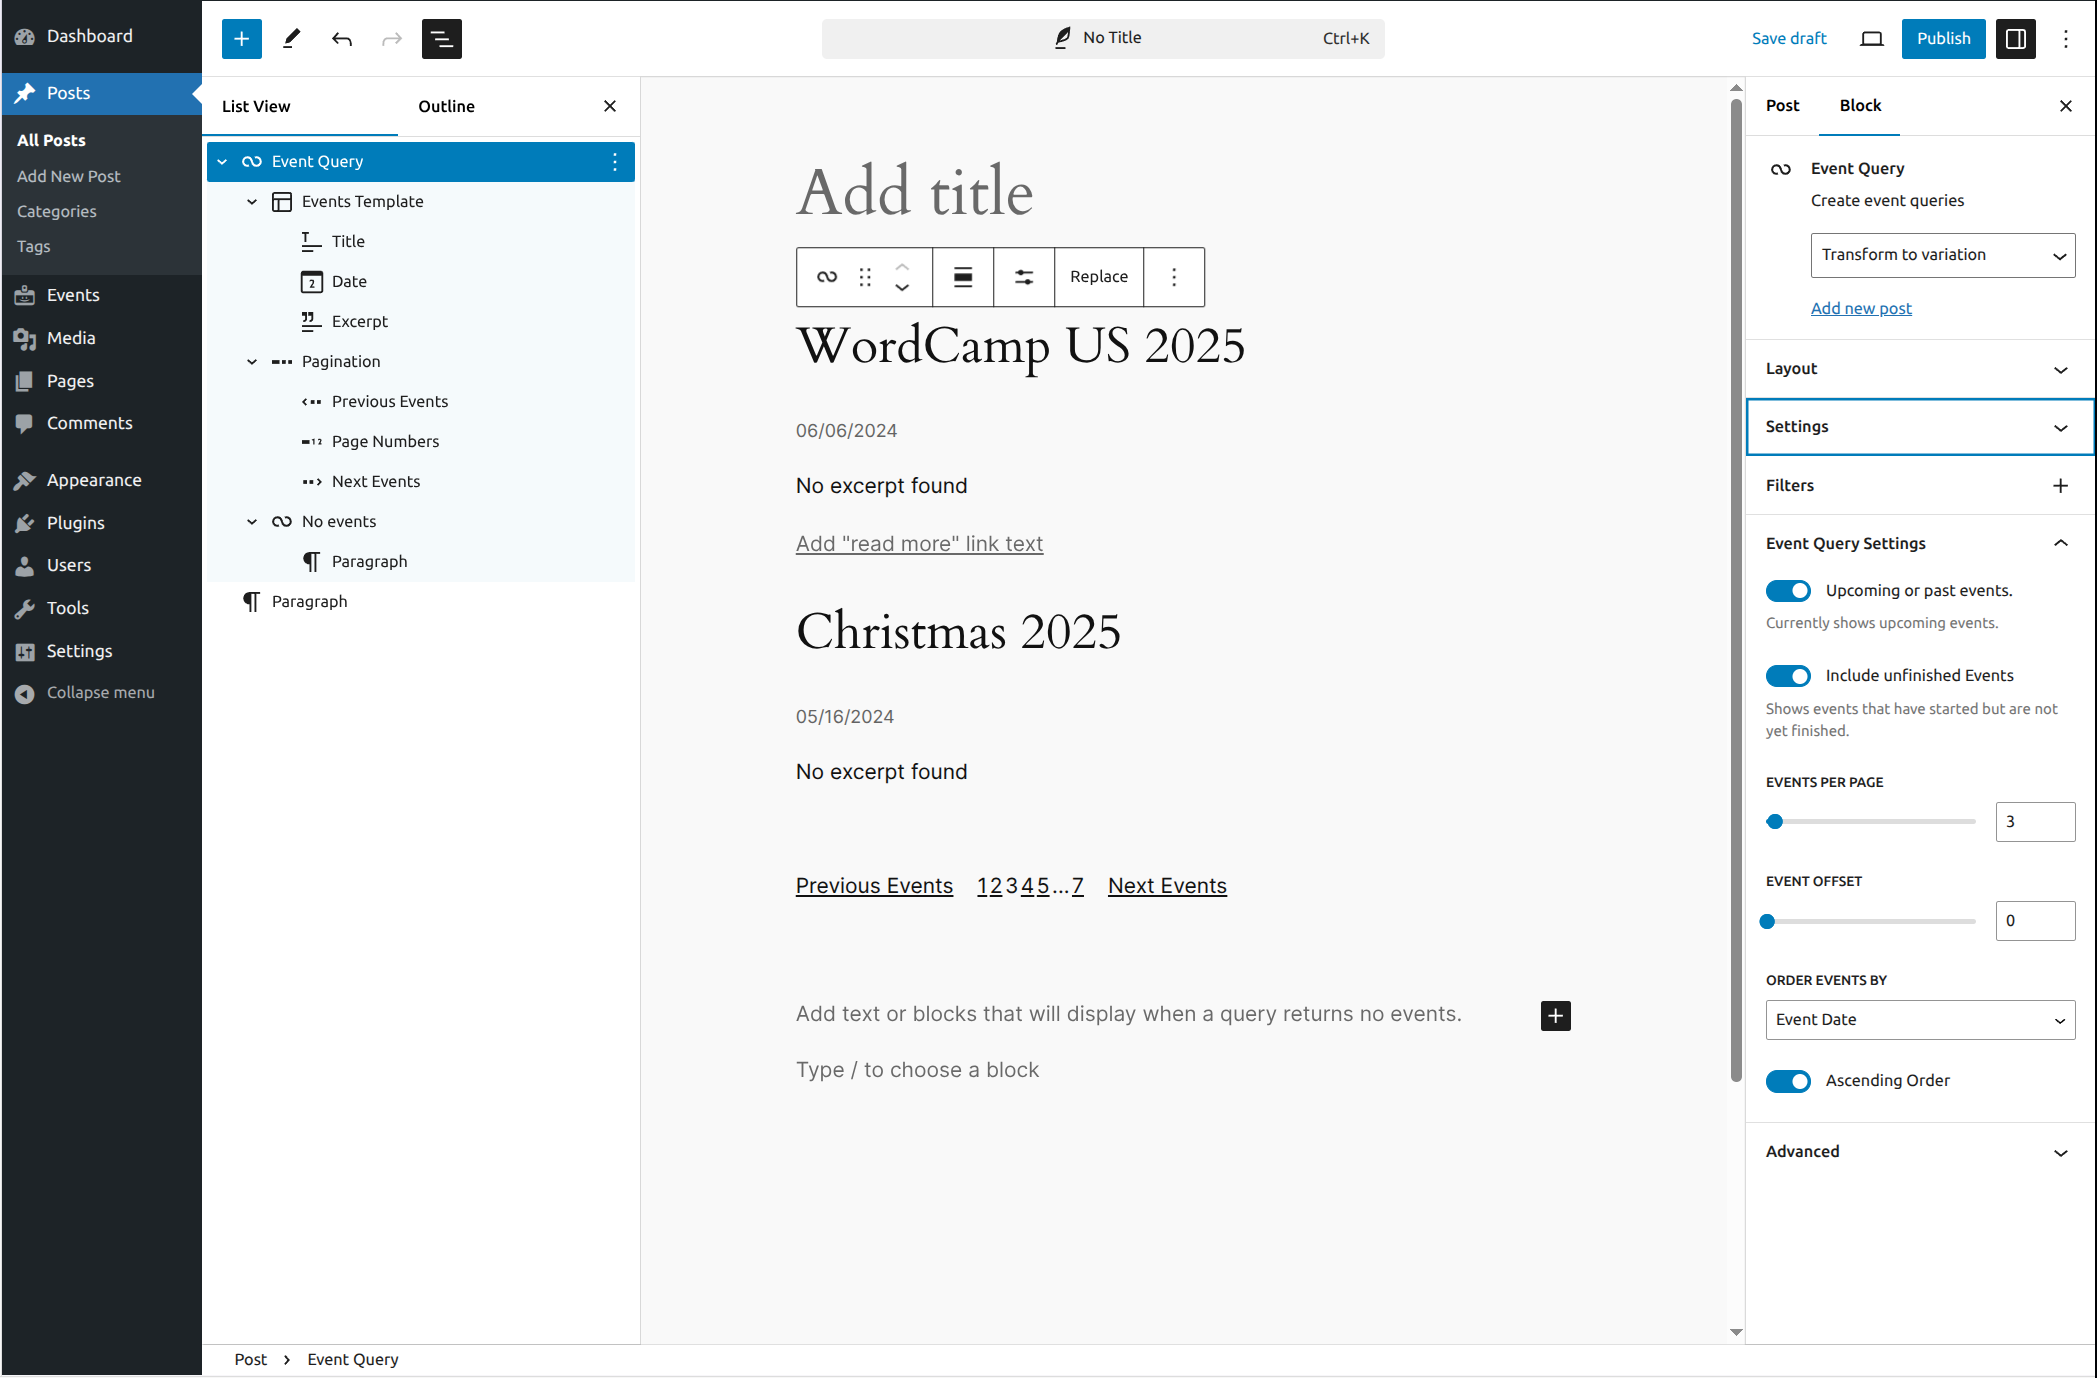This screenshot has height=1378, width=2097.
Task: Select the Tools pencil icon
Action: (x=292, y=39)
